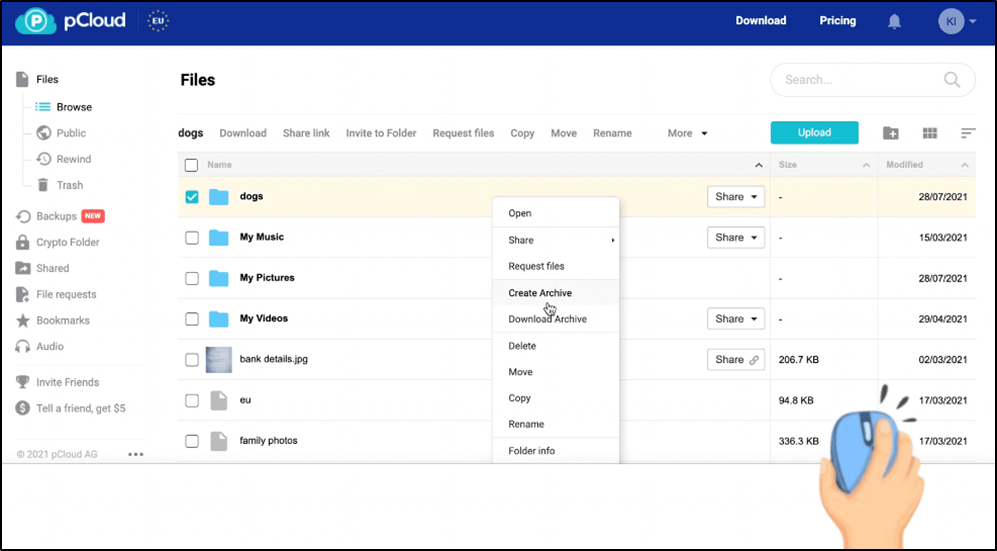
Task: Toggle the select-all checkbox in header
Action: (x=192, y=165)
